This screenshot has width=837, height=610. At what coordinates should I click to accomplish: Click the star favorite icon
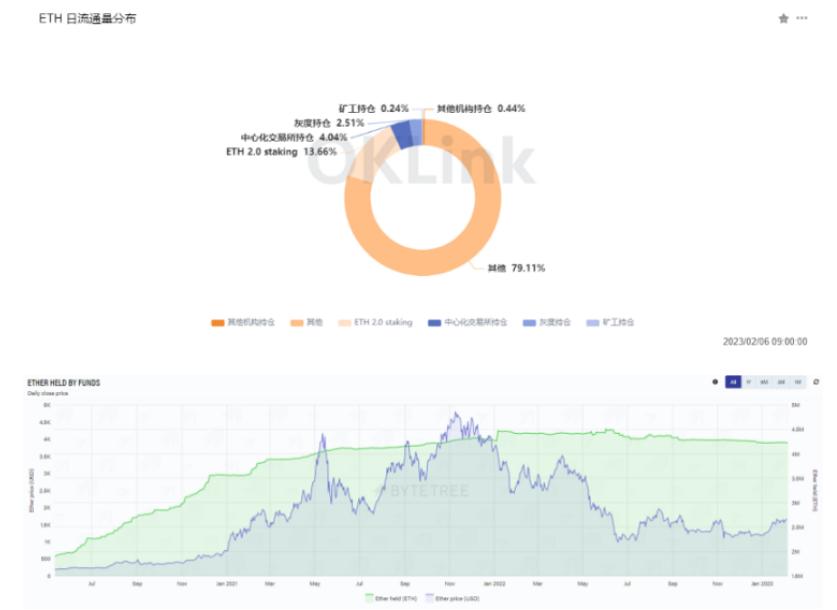783,19
